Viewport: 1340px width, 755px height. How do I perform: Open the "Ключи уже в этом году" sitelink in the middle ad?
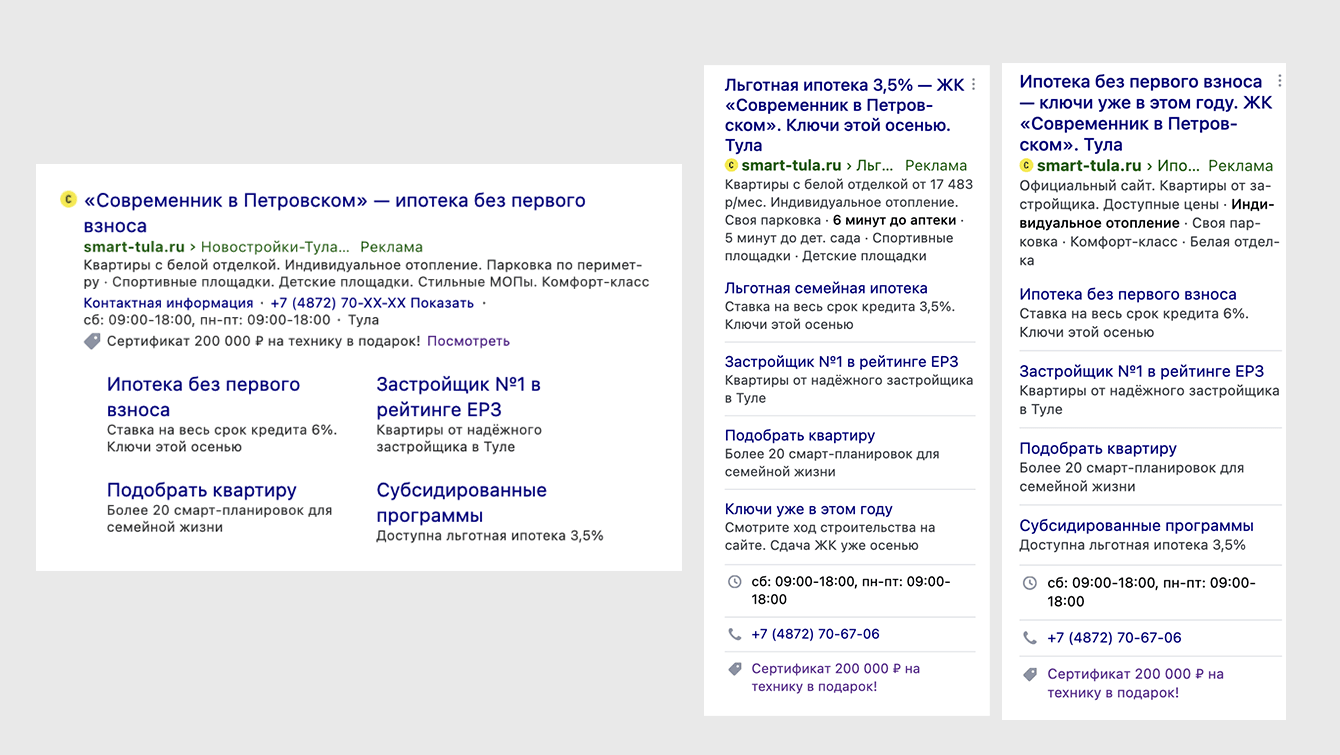[808, 509]
